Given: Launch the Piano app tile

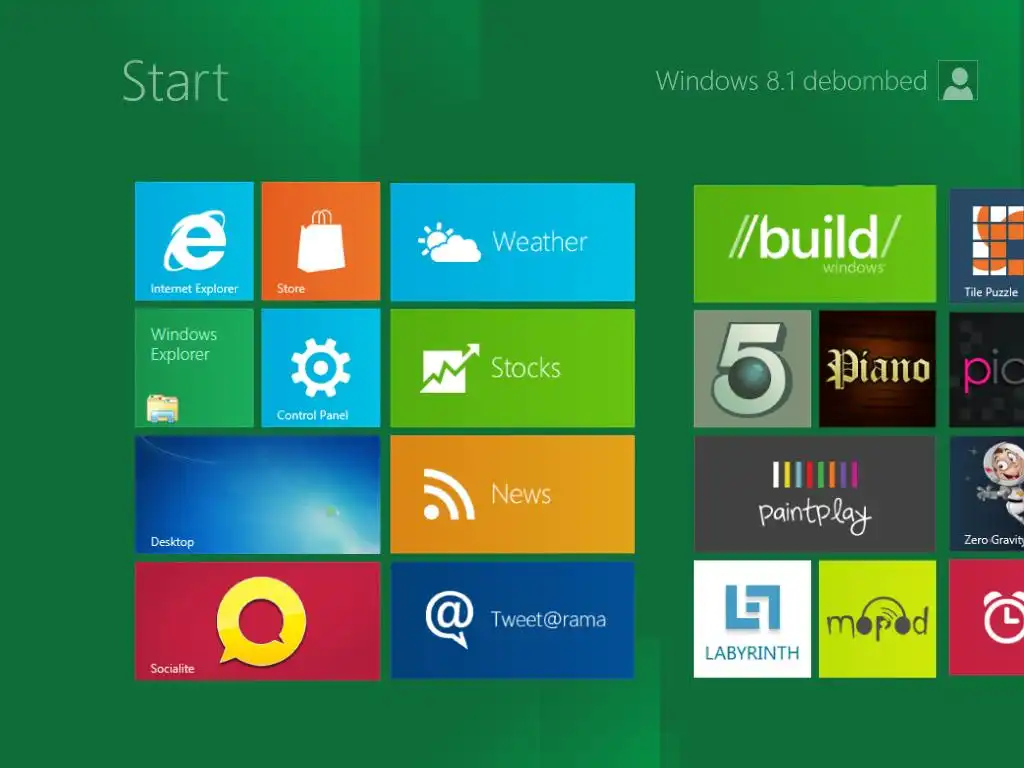Looking at the screenshot, I should tap(878, 369).
